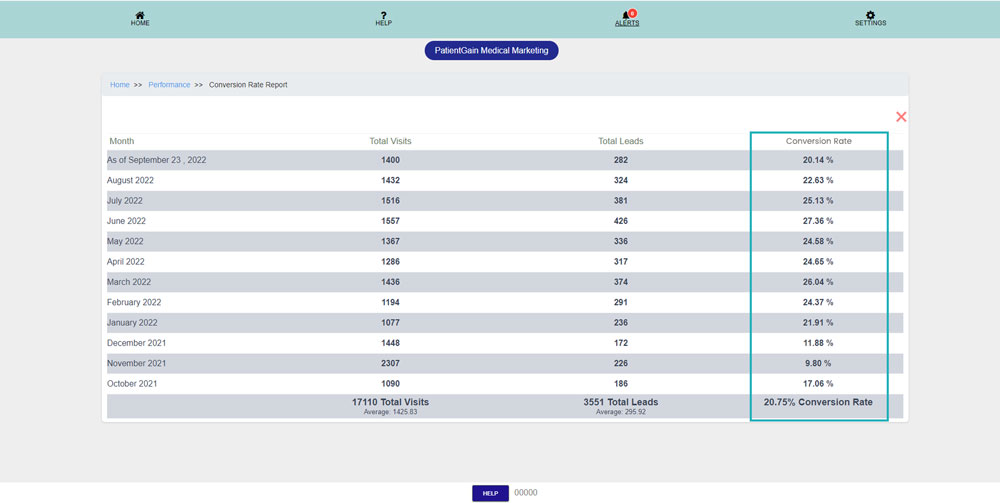Click the 1400 total visits value
The height and width of the screenshot is (503, 1000).
point(390,160)
